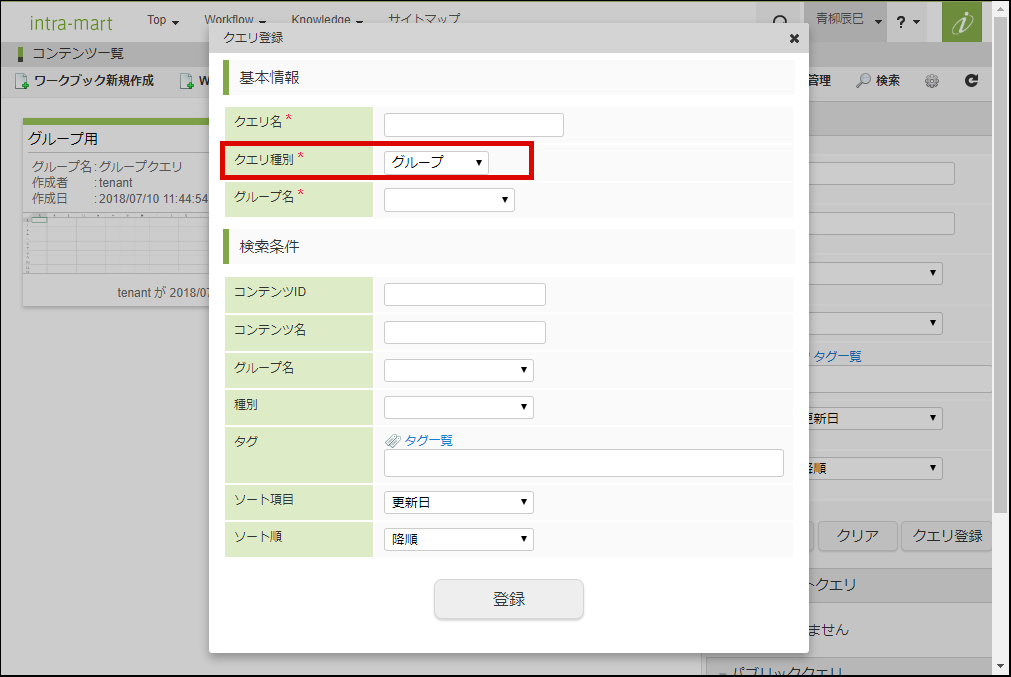Click the タグ一覧 link in the dialog
1011x677 pixels.
[428, 440]
